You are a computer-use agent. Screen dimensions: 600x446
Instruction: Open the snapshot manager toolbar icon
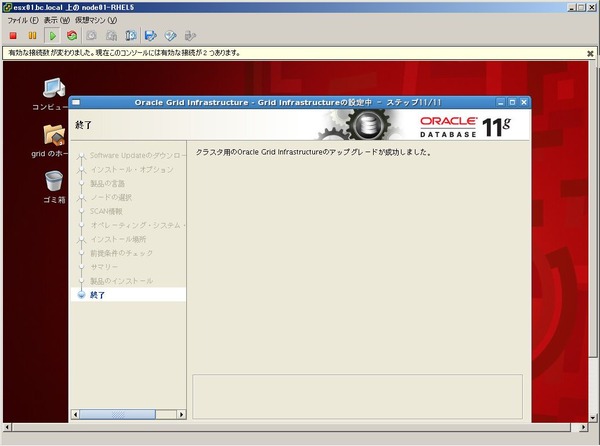pos(130,36)
